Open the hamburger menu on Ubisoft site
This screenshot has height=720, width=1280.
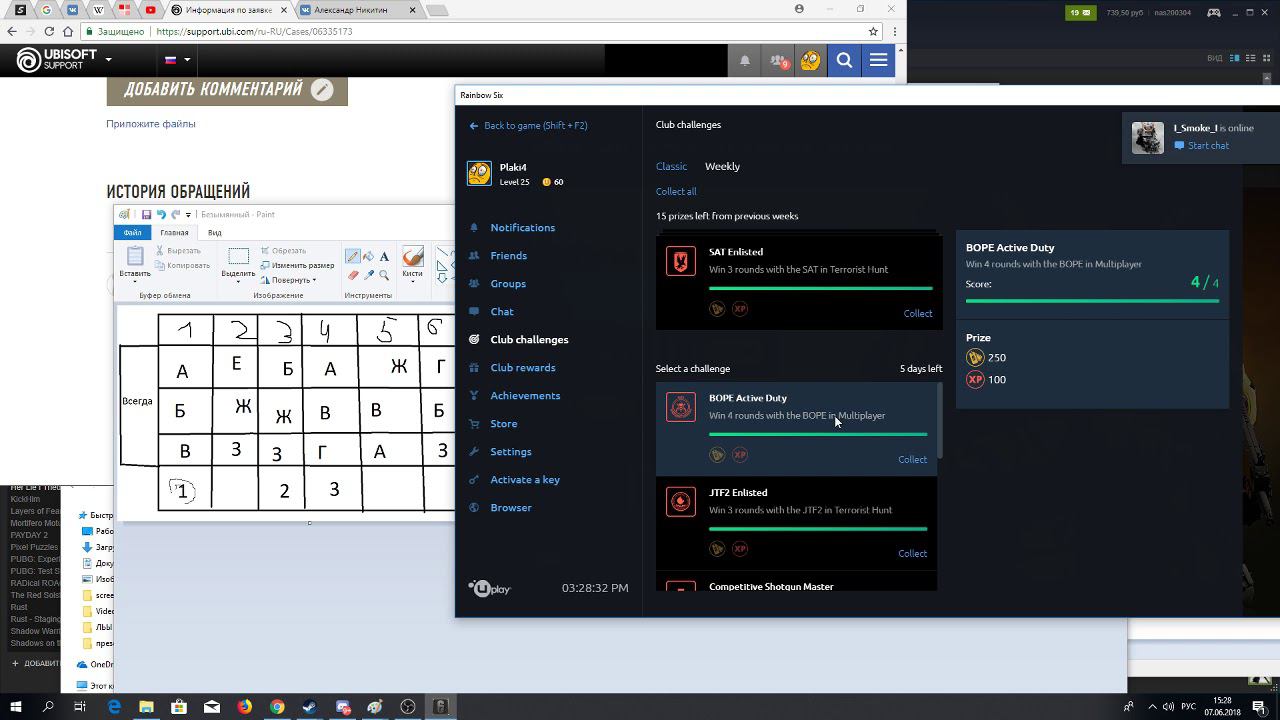point(878,60)
